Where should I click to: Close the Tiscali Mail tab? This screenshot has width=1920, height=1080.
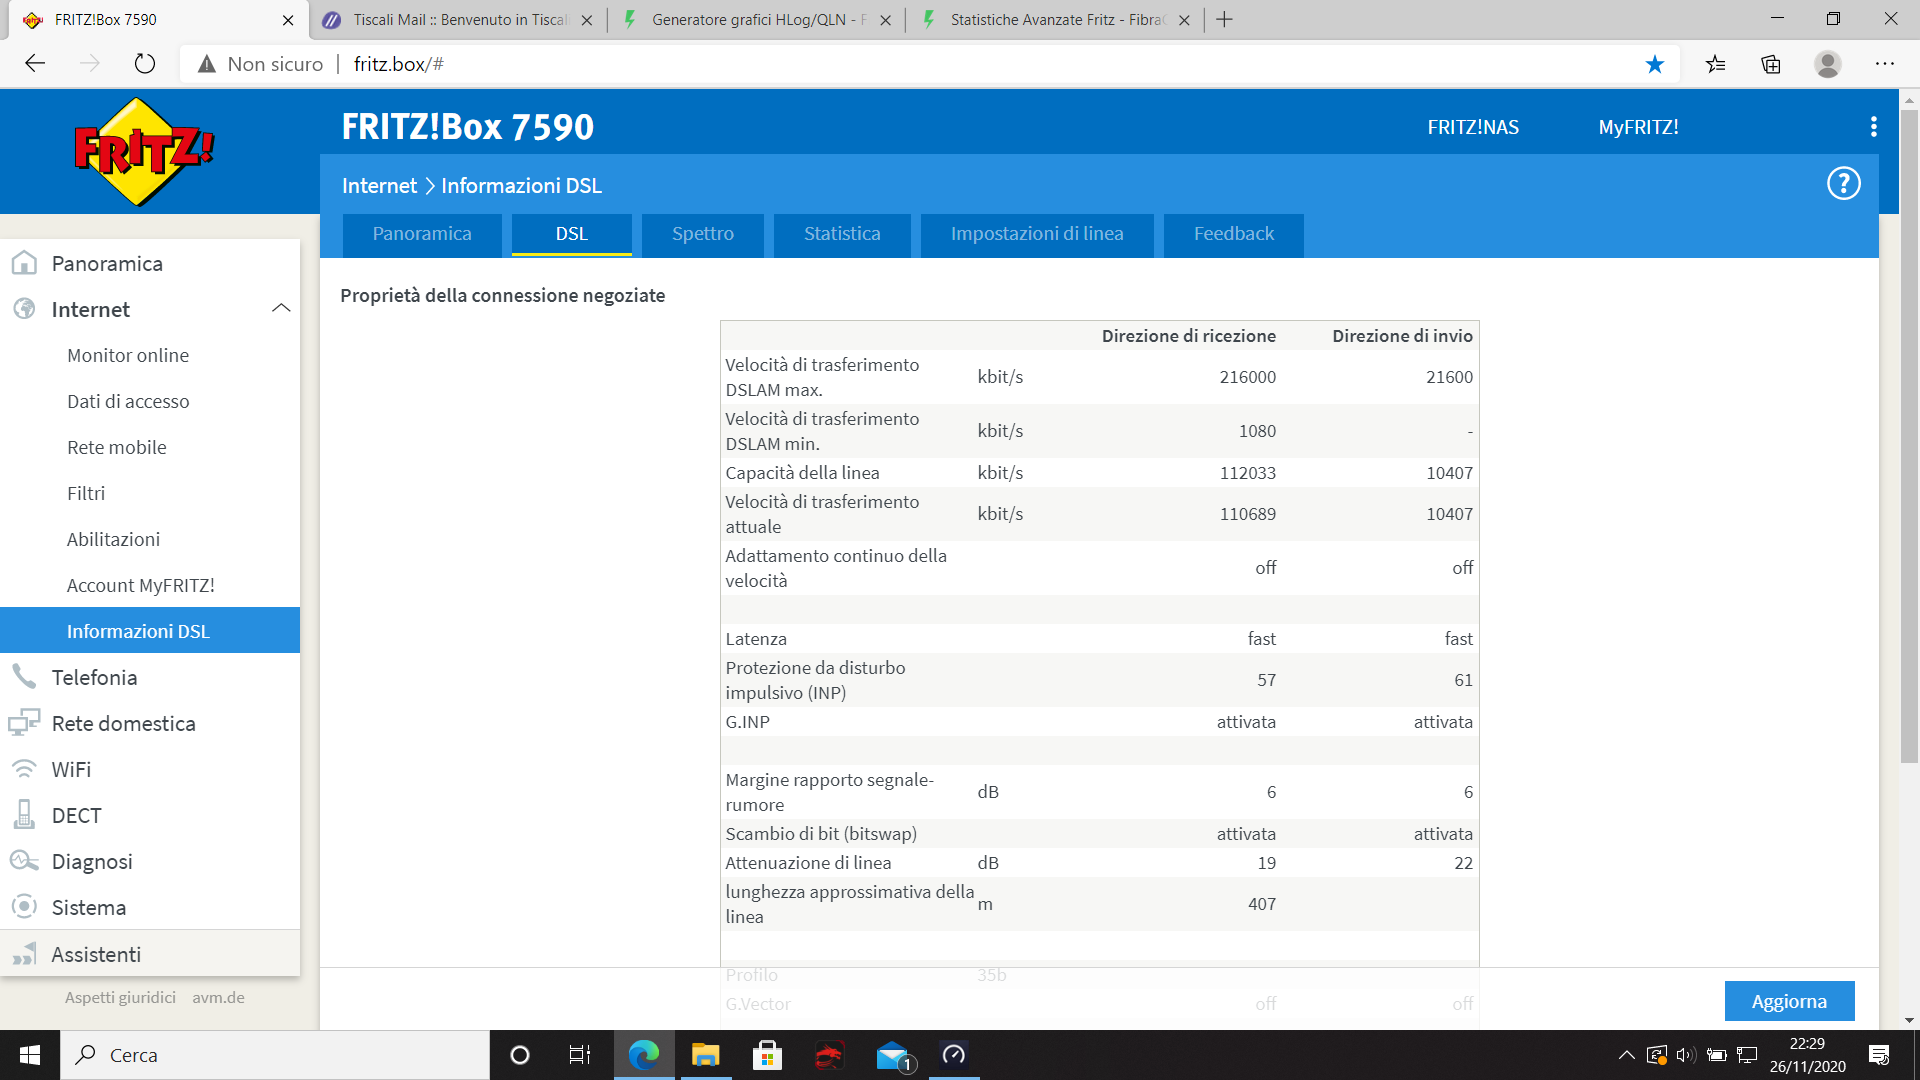click(586, 20)
